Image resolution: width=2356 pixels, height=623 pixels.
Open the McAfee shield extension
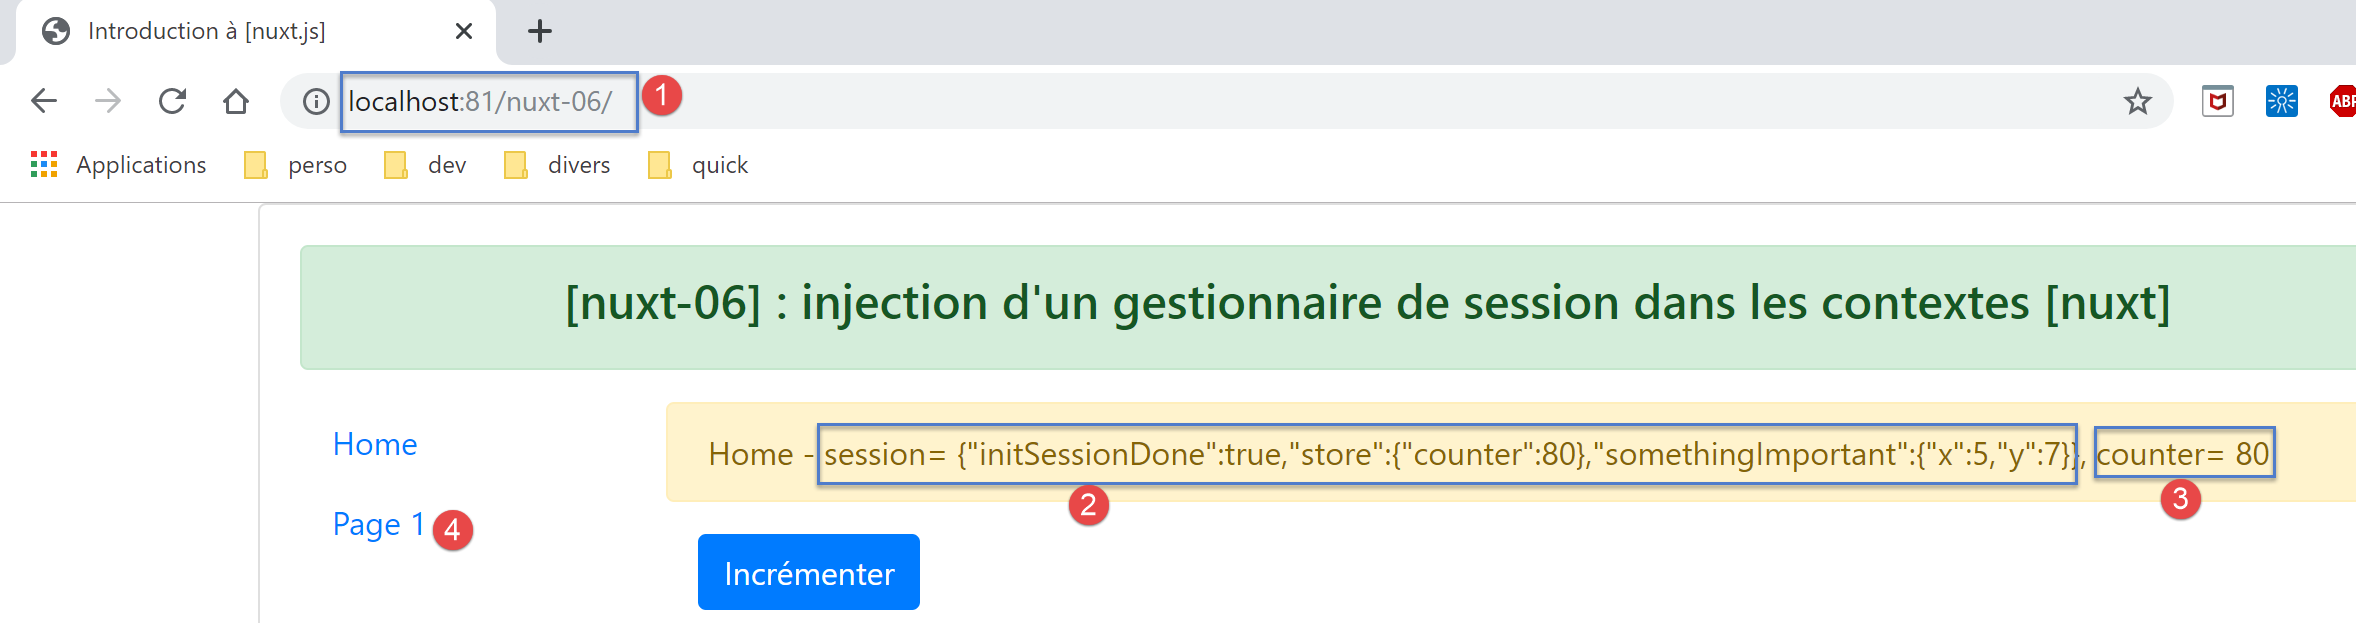(x=2217, y=101)
